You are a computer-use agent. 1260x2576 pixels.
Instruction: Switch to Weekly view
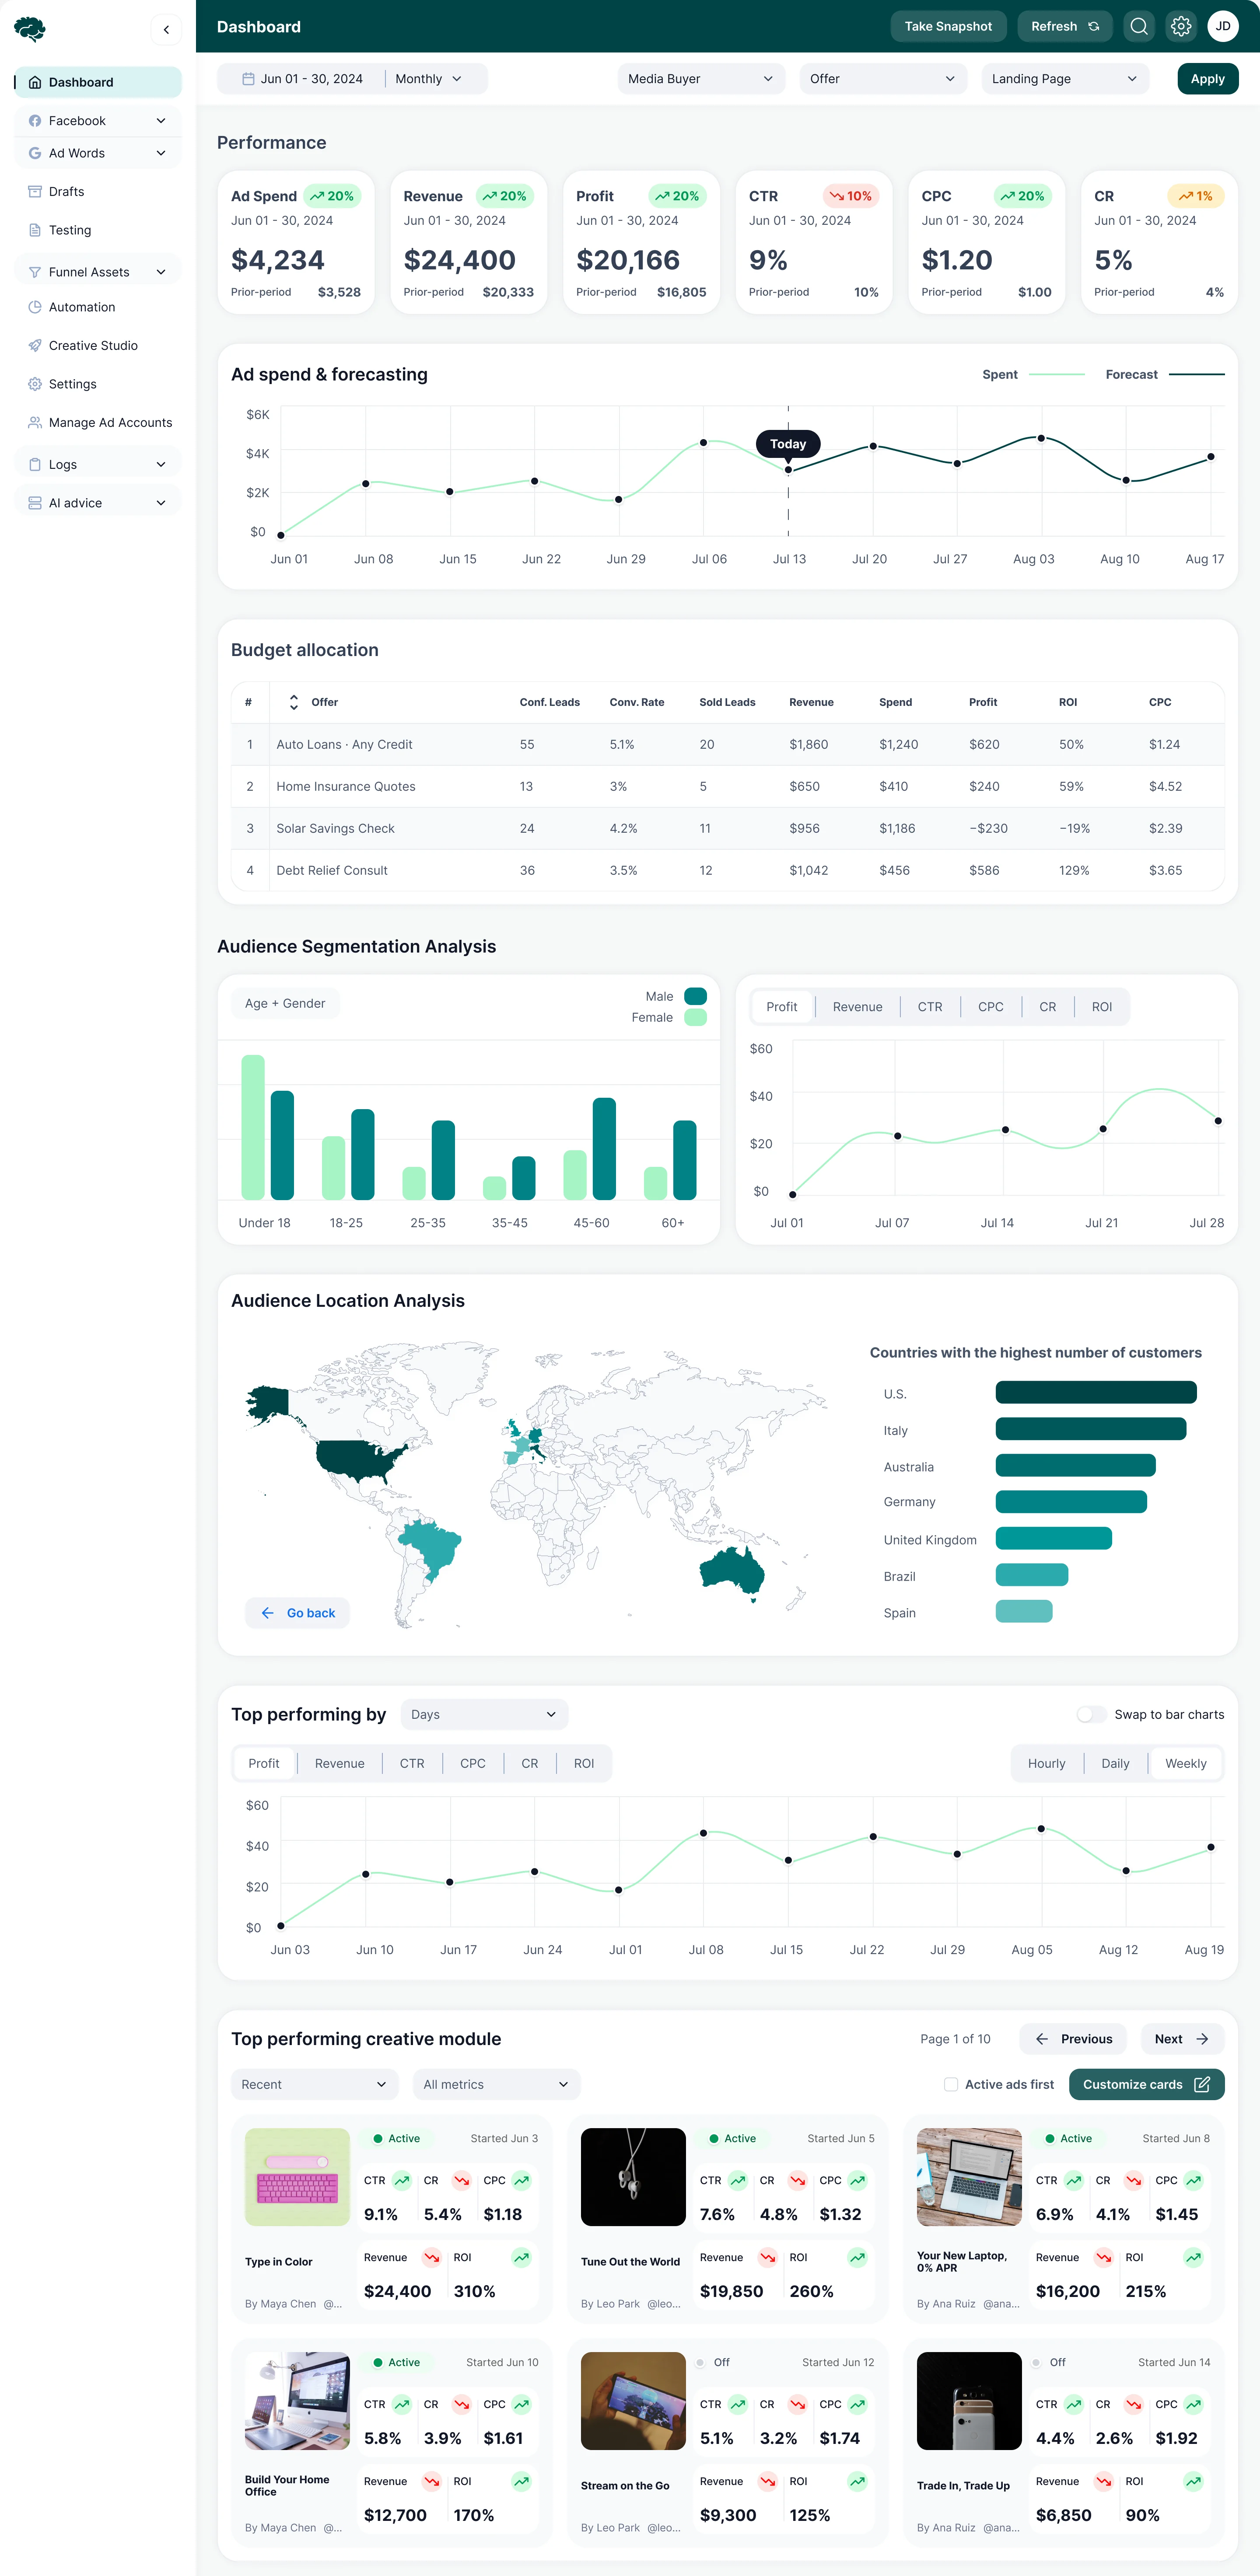coord(1186,1763)
